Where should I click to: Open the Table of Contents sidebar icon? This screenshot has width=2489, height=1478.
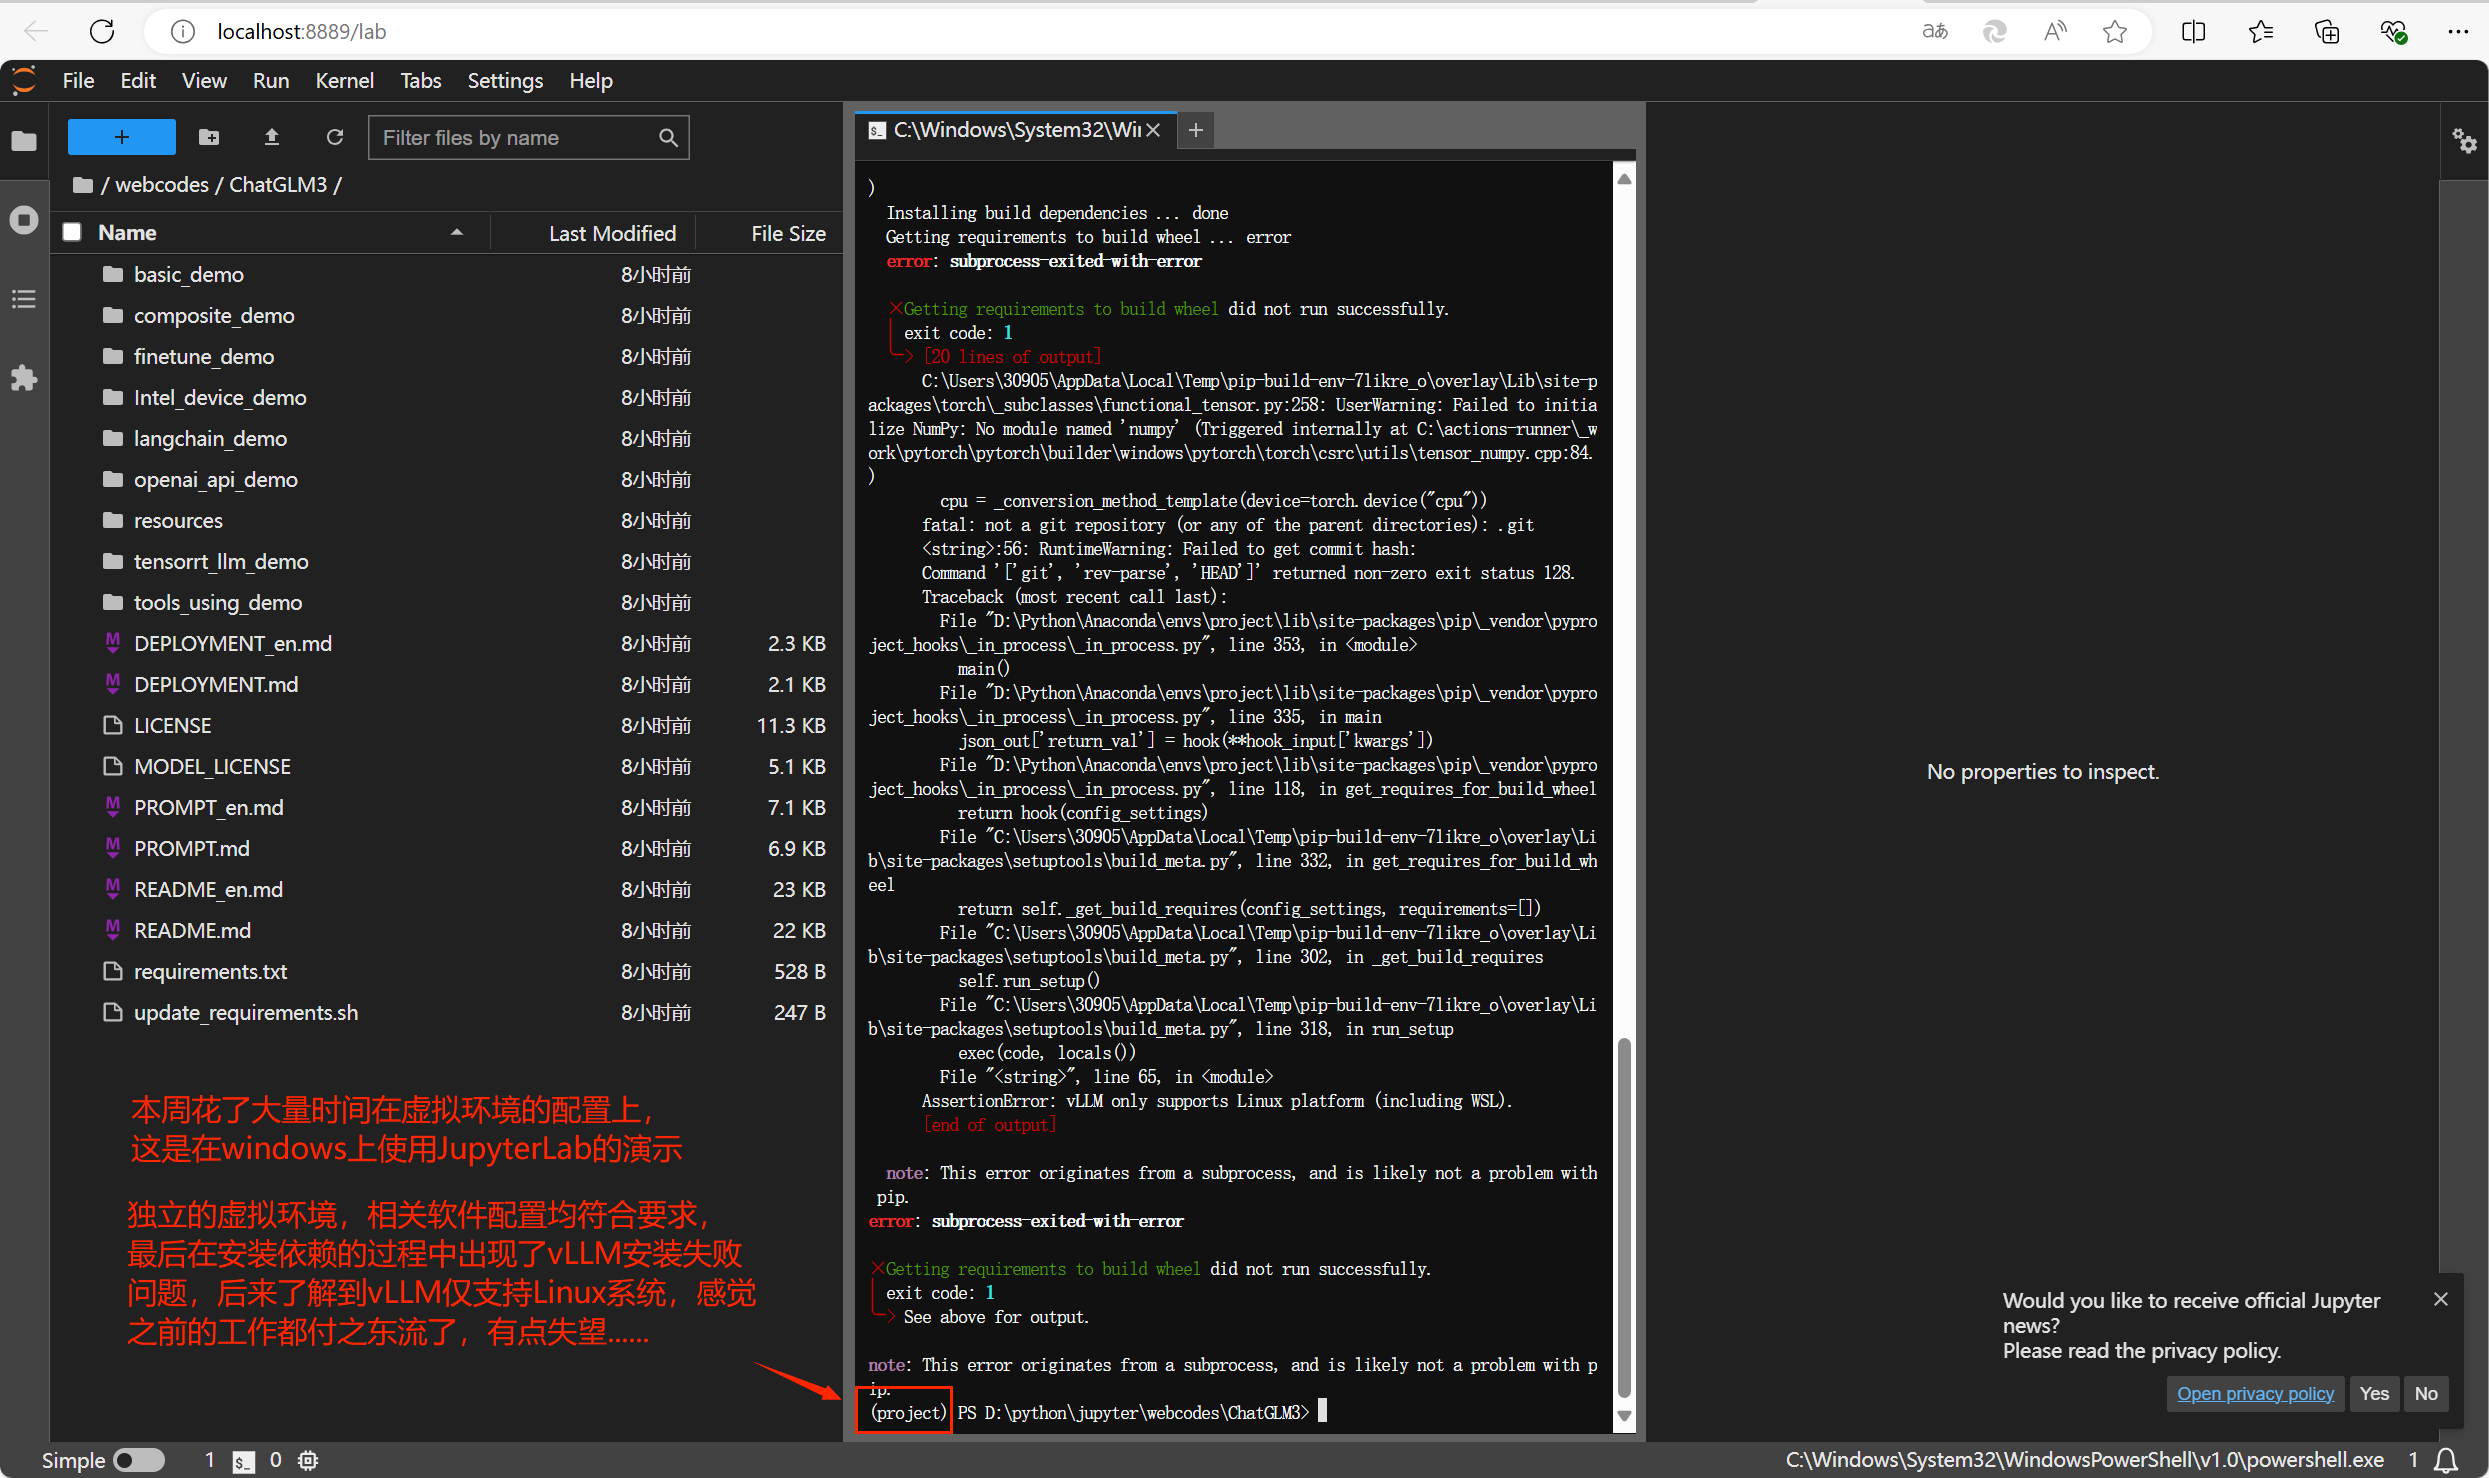click(24, 299)
